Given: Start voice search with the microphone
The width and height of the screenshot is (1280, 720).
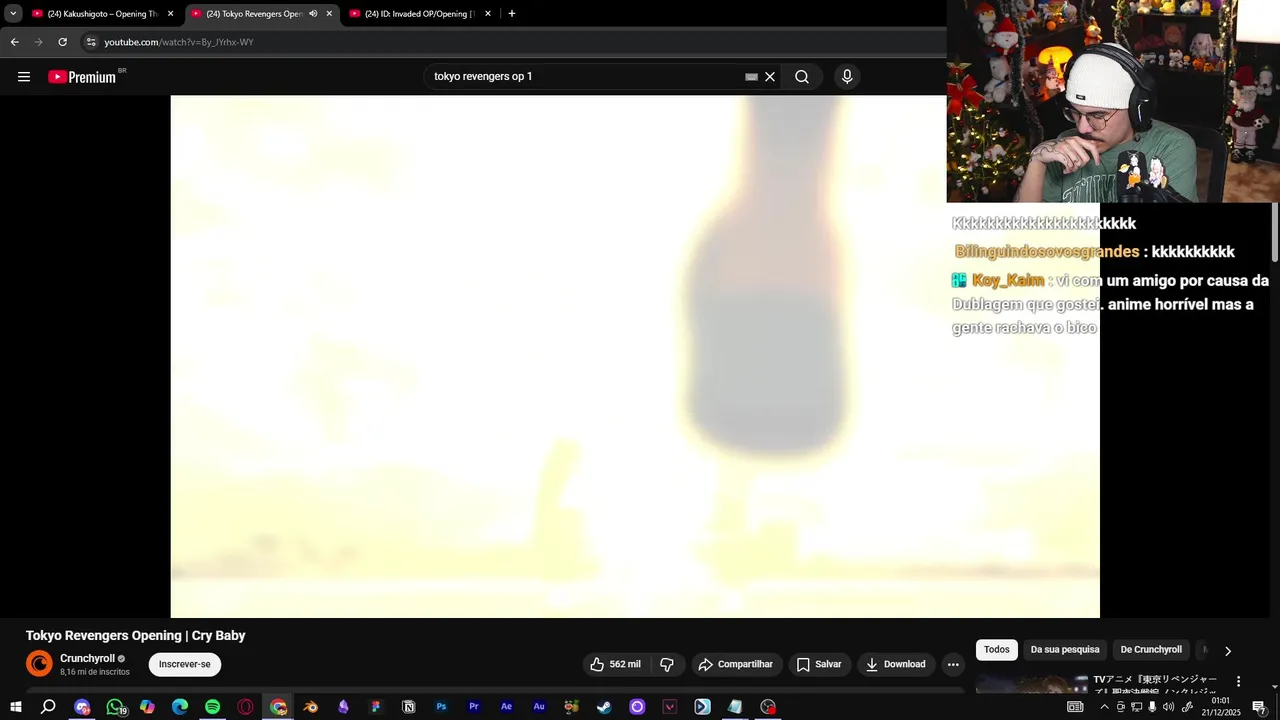Looking at the screenshot, I should click(847, 77).
